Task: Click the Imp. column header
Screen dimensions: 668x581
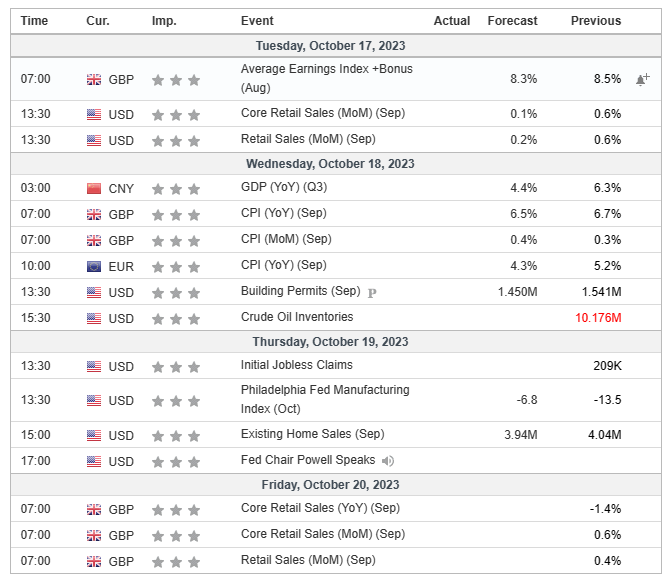Action: (164, 21)
